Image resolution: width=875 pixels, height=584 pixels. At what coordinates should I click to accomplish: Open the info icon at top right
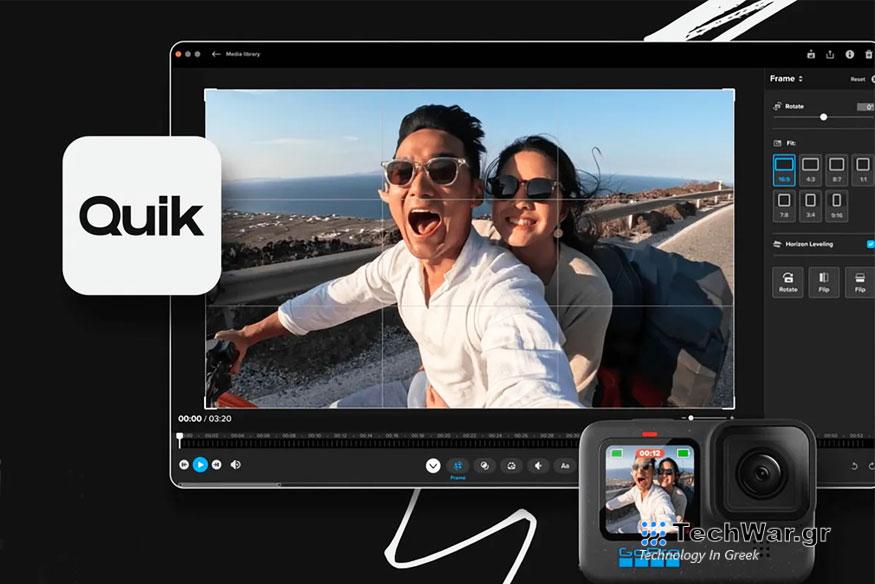pos(850,54)
